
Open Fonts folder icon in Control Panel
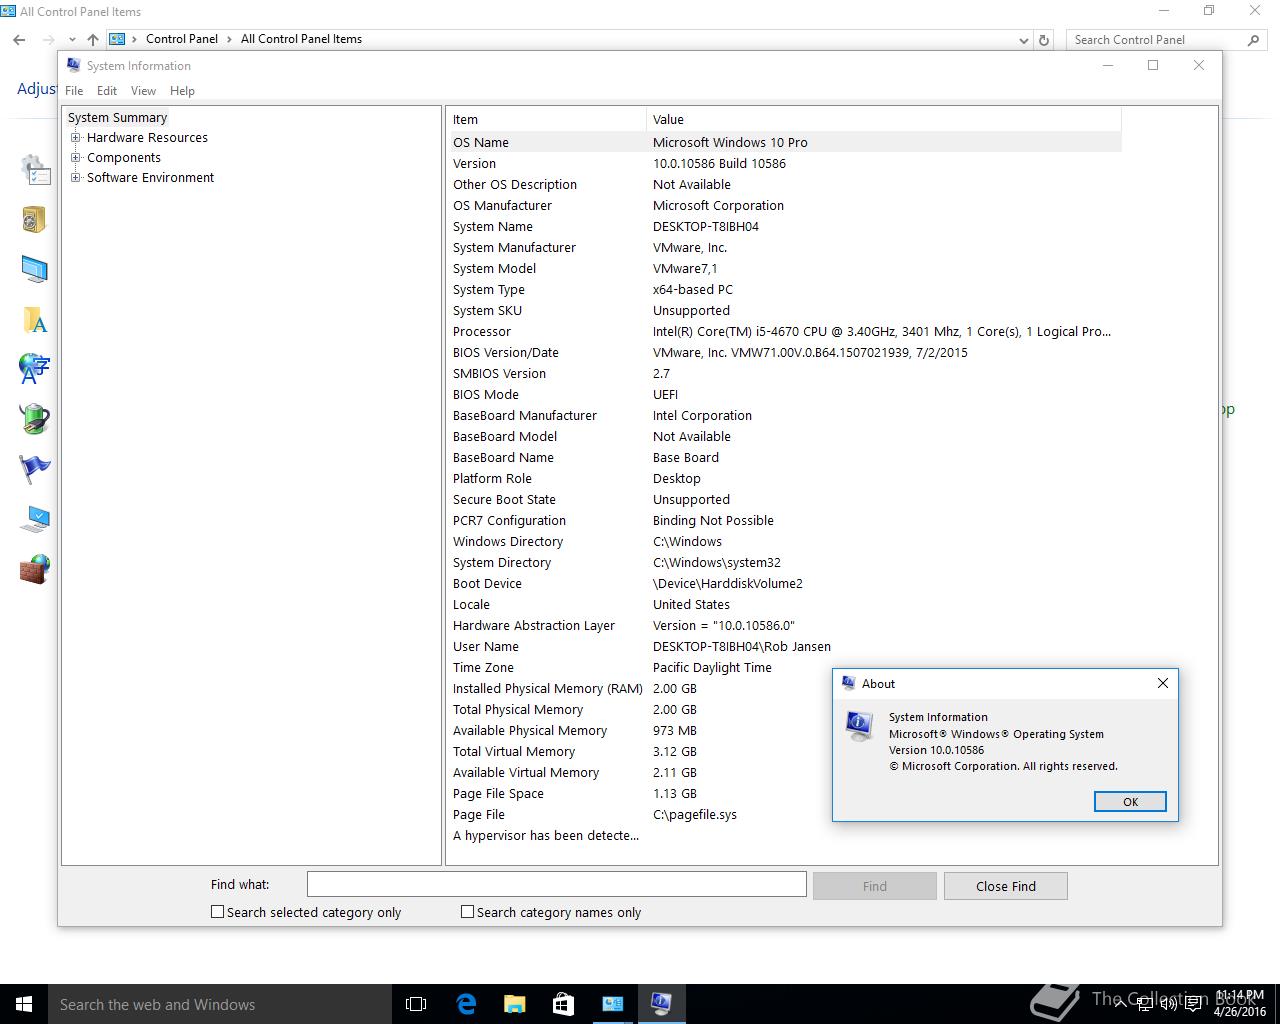point(35,319)
